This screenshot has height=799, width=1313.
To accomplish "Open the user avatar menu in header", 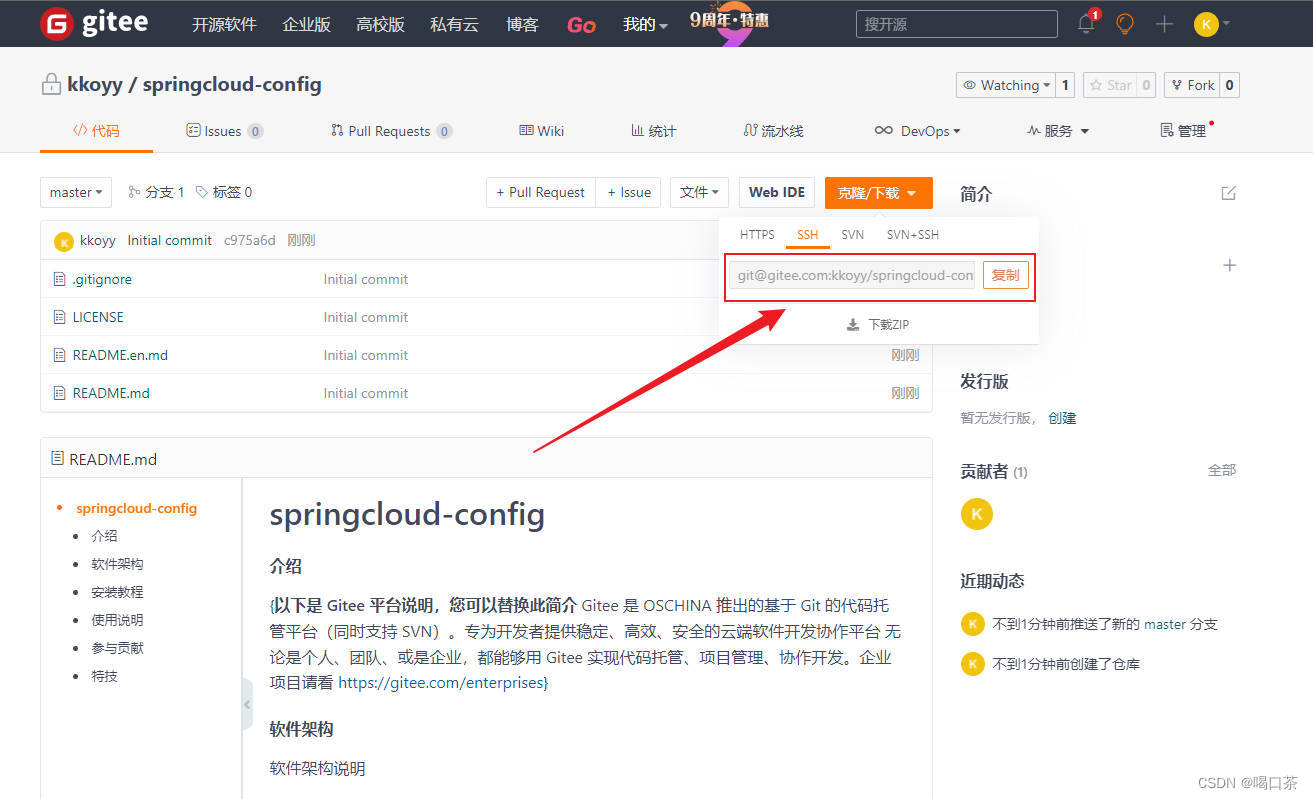I will tap(1212, 23).
